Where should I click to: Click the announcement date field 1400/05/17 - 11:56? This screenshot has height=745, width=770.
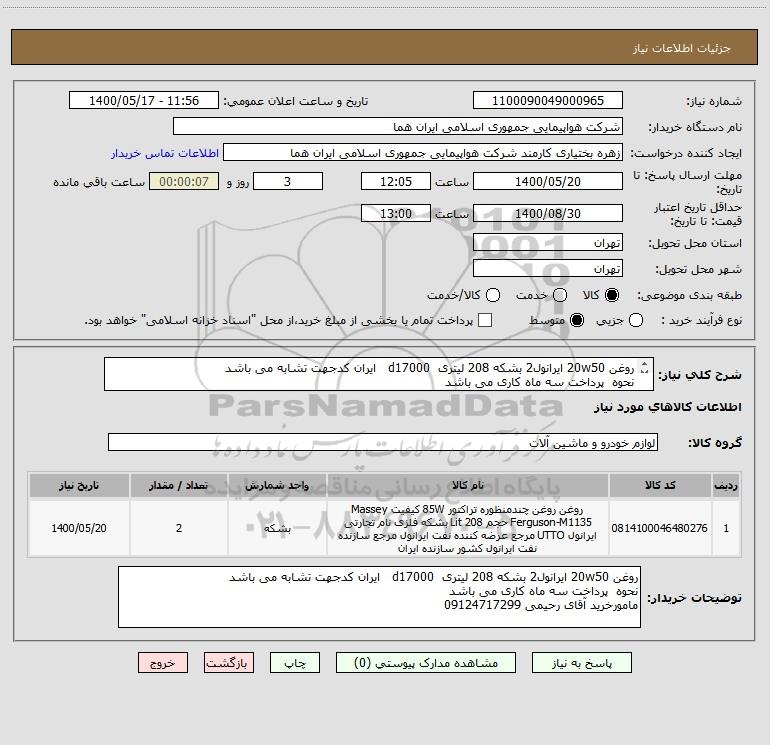coord(144,101)
